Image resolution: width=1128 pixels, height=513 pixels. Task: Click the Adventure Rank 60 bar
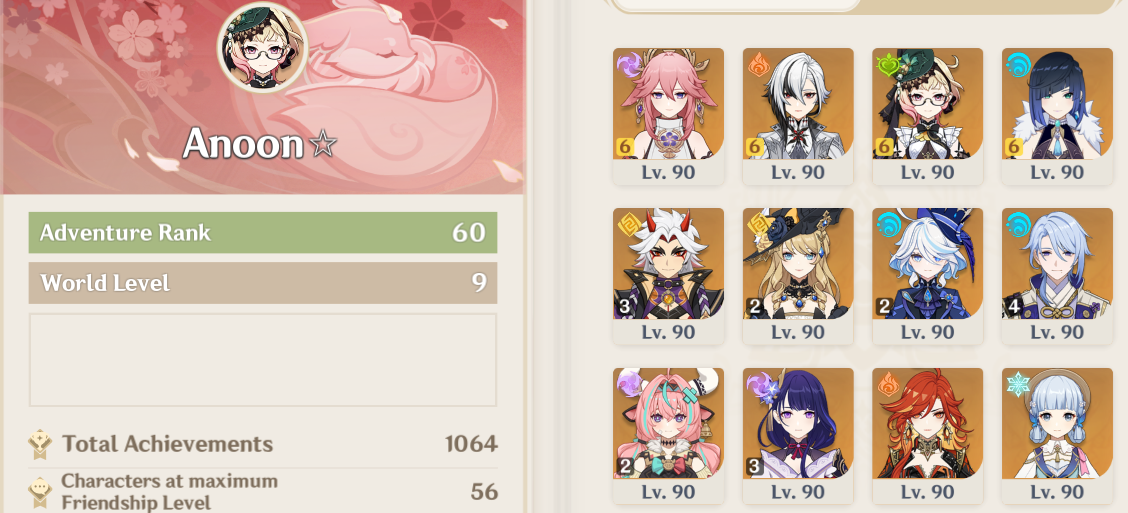263,232
